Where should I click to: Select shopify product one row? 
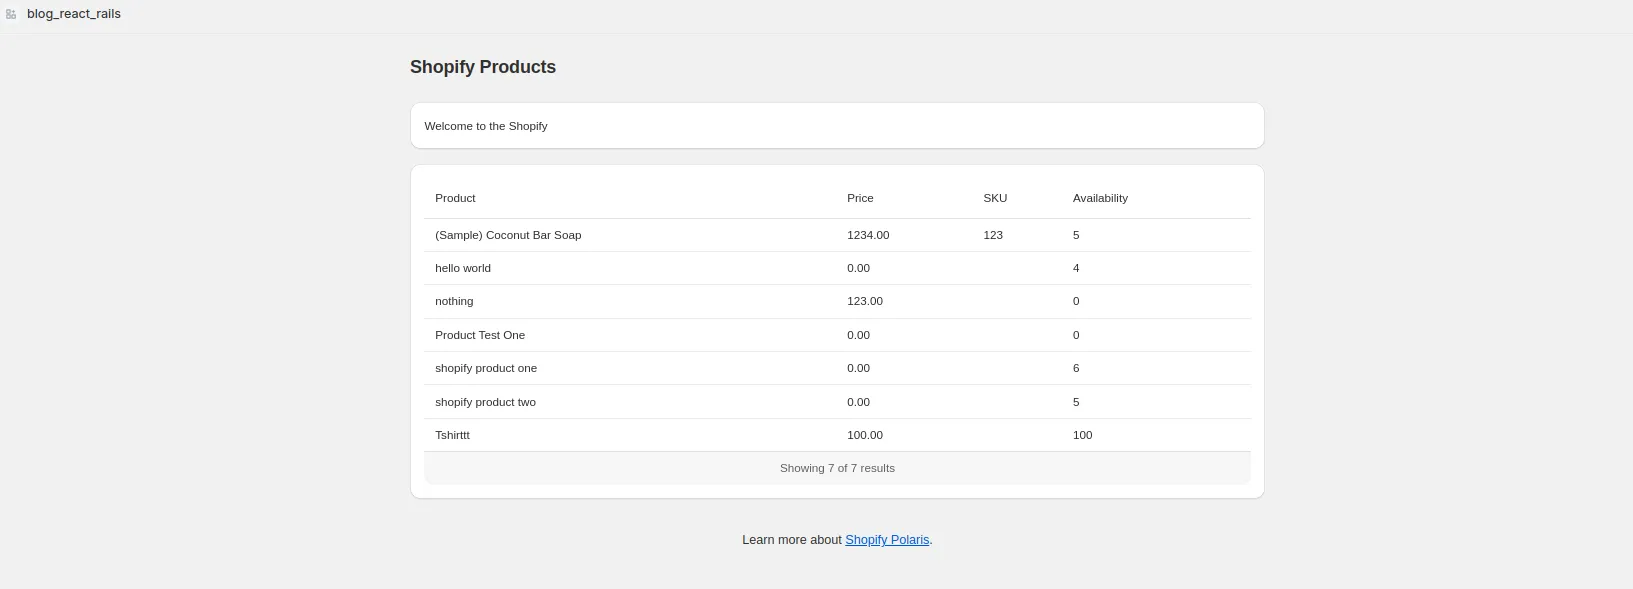pyautogui.click(x=837, y=368)
